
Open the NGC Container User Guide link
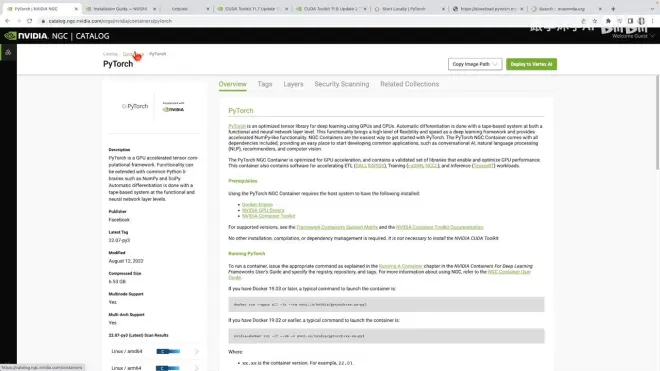[x=509, y=272]
